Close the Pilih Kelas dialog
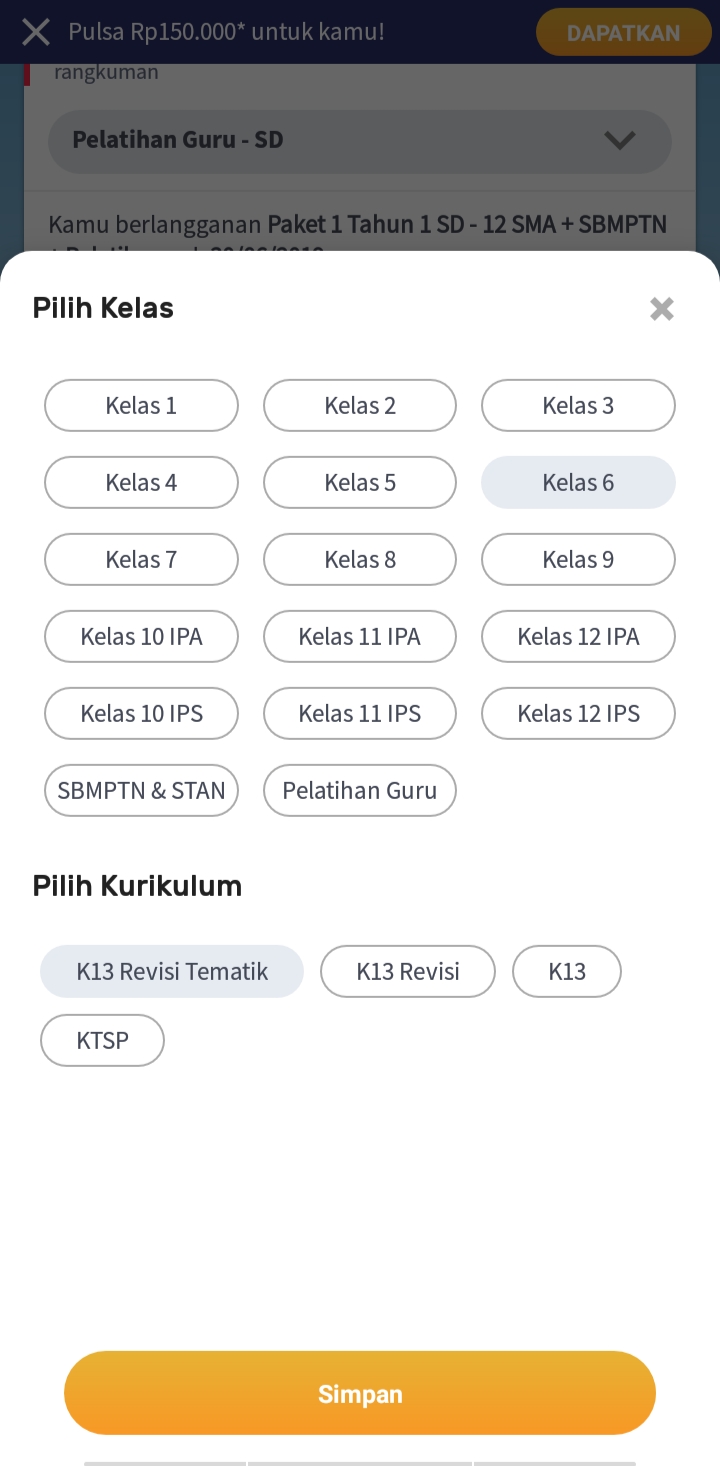The width and height of the screenshot is (720, 1466). click(x=661, y=309)
